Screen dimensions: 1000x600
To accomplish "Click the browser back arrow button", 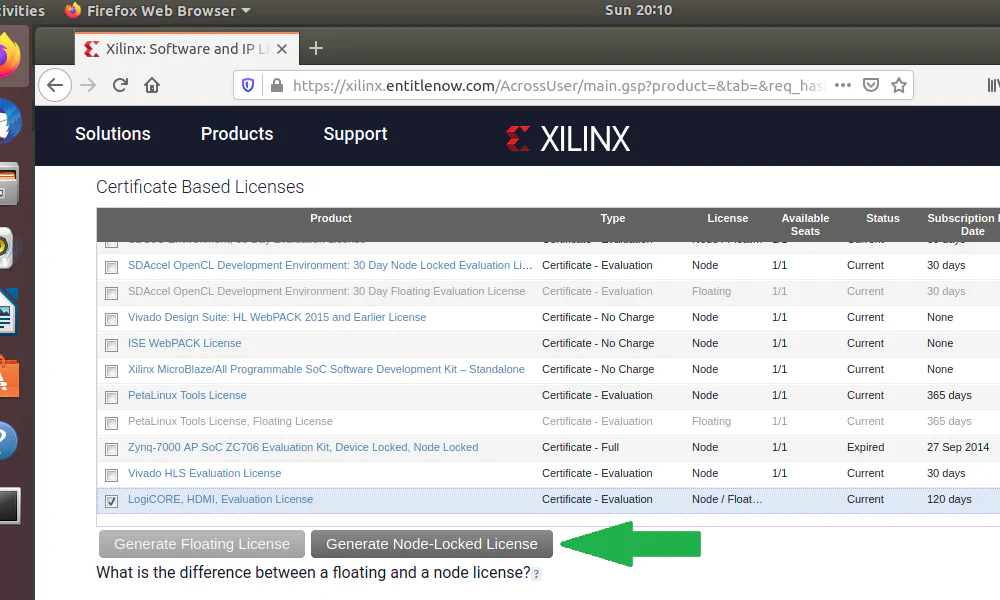I will [x=56, y=85].
